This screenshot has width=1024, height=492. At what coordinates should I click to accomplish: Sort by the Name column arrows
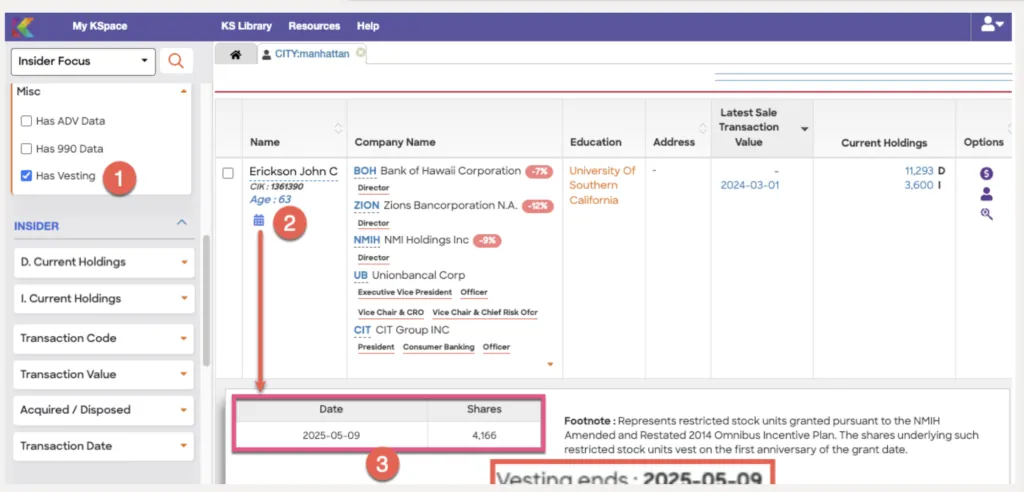[x=338, y=128]
